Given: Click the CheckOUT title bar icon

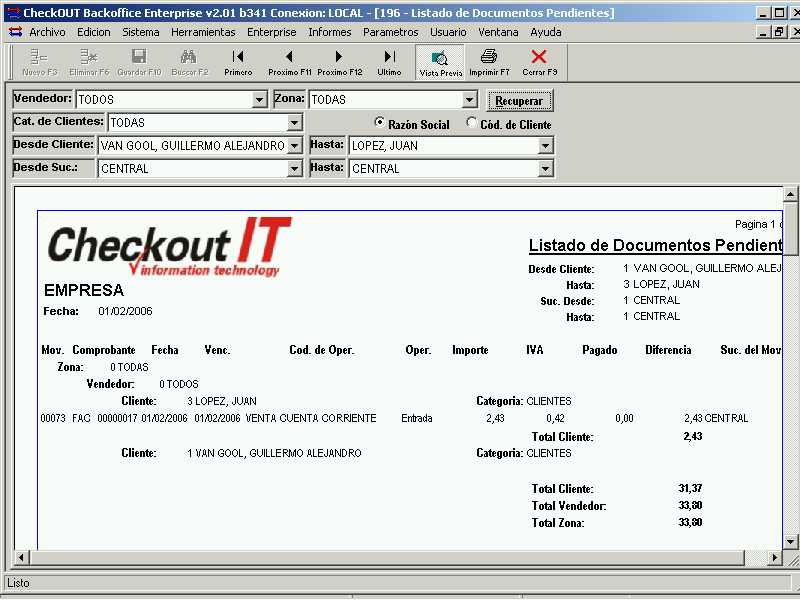Looking at the screenshot, I should click(13, 12).
